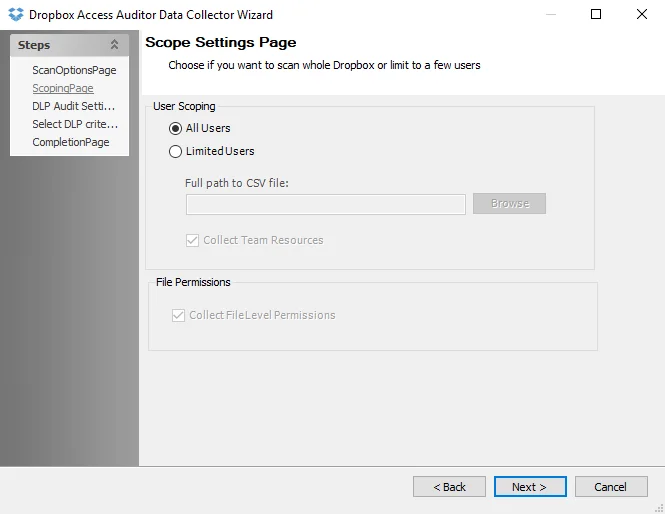Proceed with the Next > button
Image resolution: width=665 pixels, height=514 pixels.
point(530,486)
